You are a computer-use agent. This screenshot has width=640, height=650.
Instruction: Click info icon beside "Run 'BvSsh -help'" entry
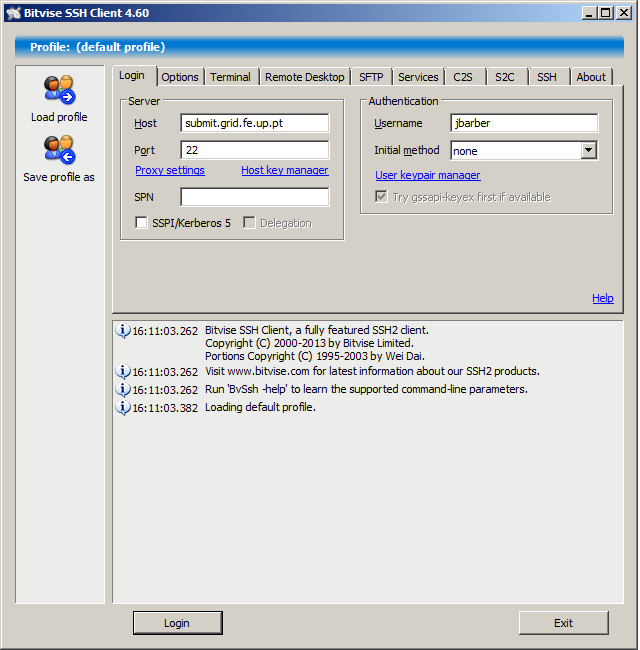point(123,389)
